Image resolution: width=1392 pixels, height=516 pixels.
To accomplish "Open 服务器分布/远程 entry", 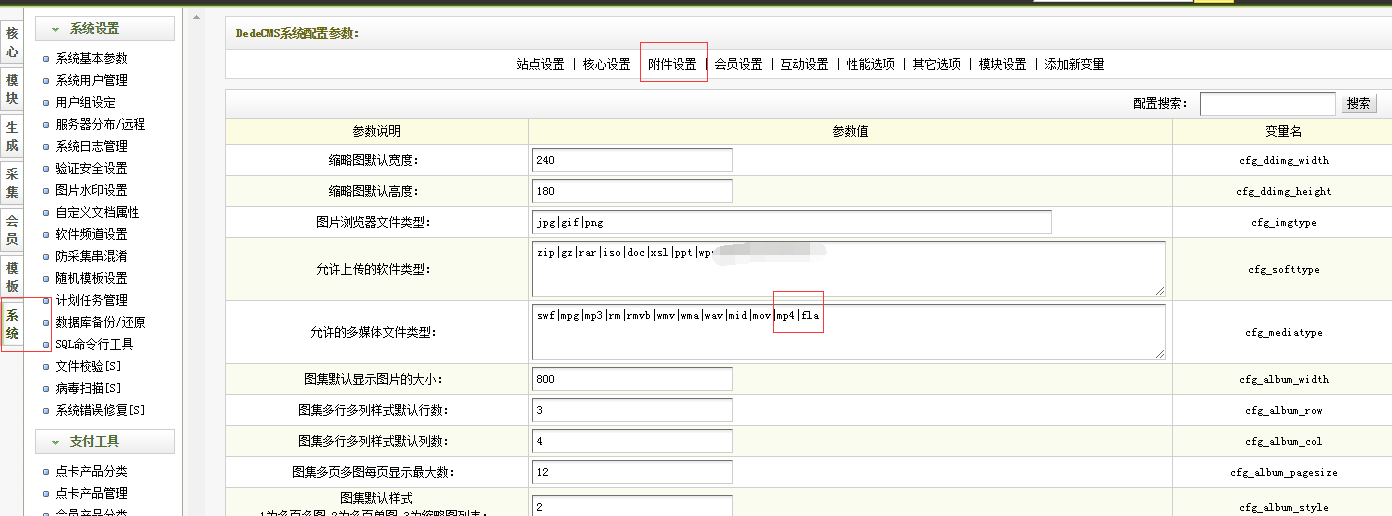I will 100,124.
